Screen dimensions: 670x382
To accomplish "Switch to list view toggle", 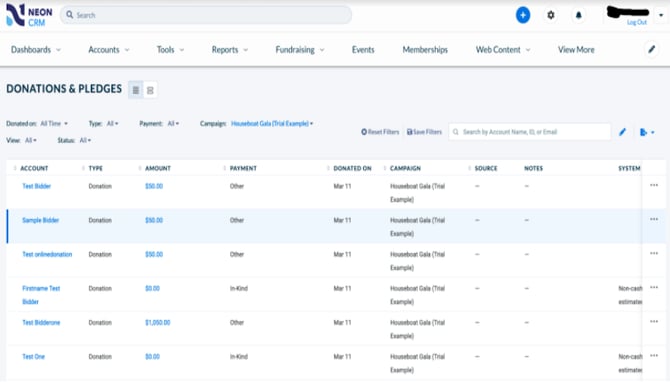I will (x=135, y=90).
